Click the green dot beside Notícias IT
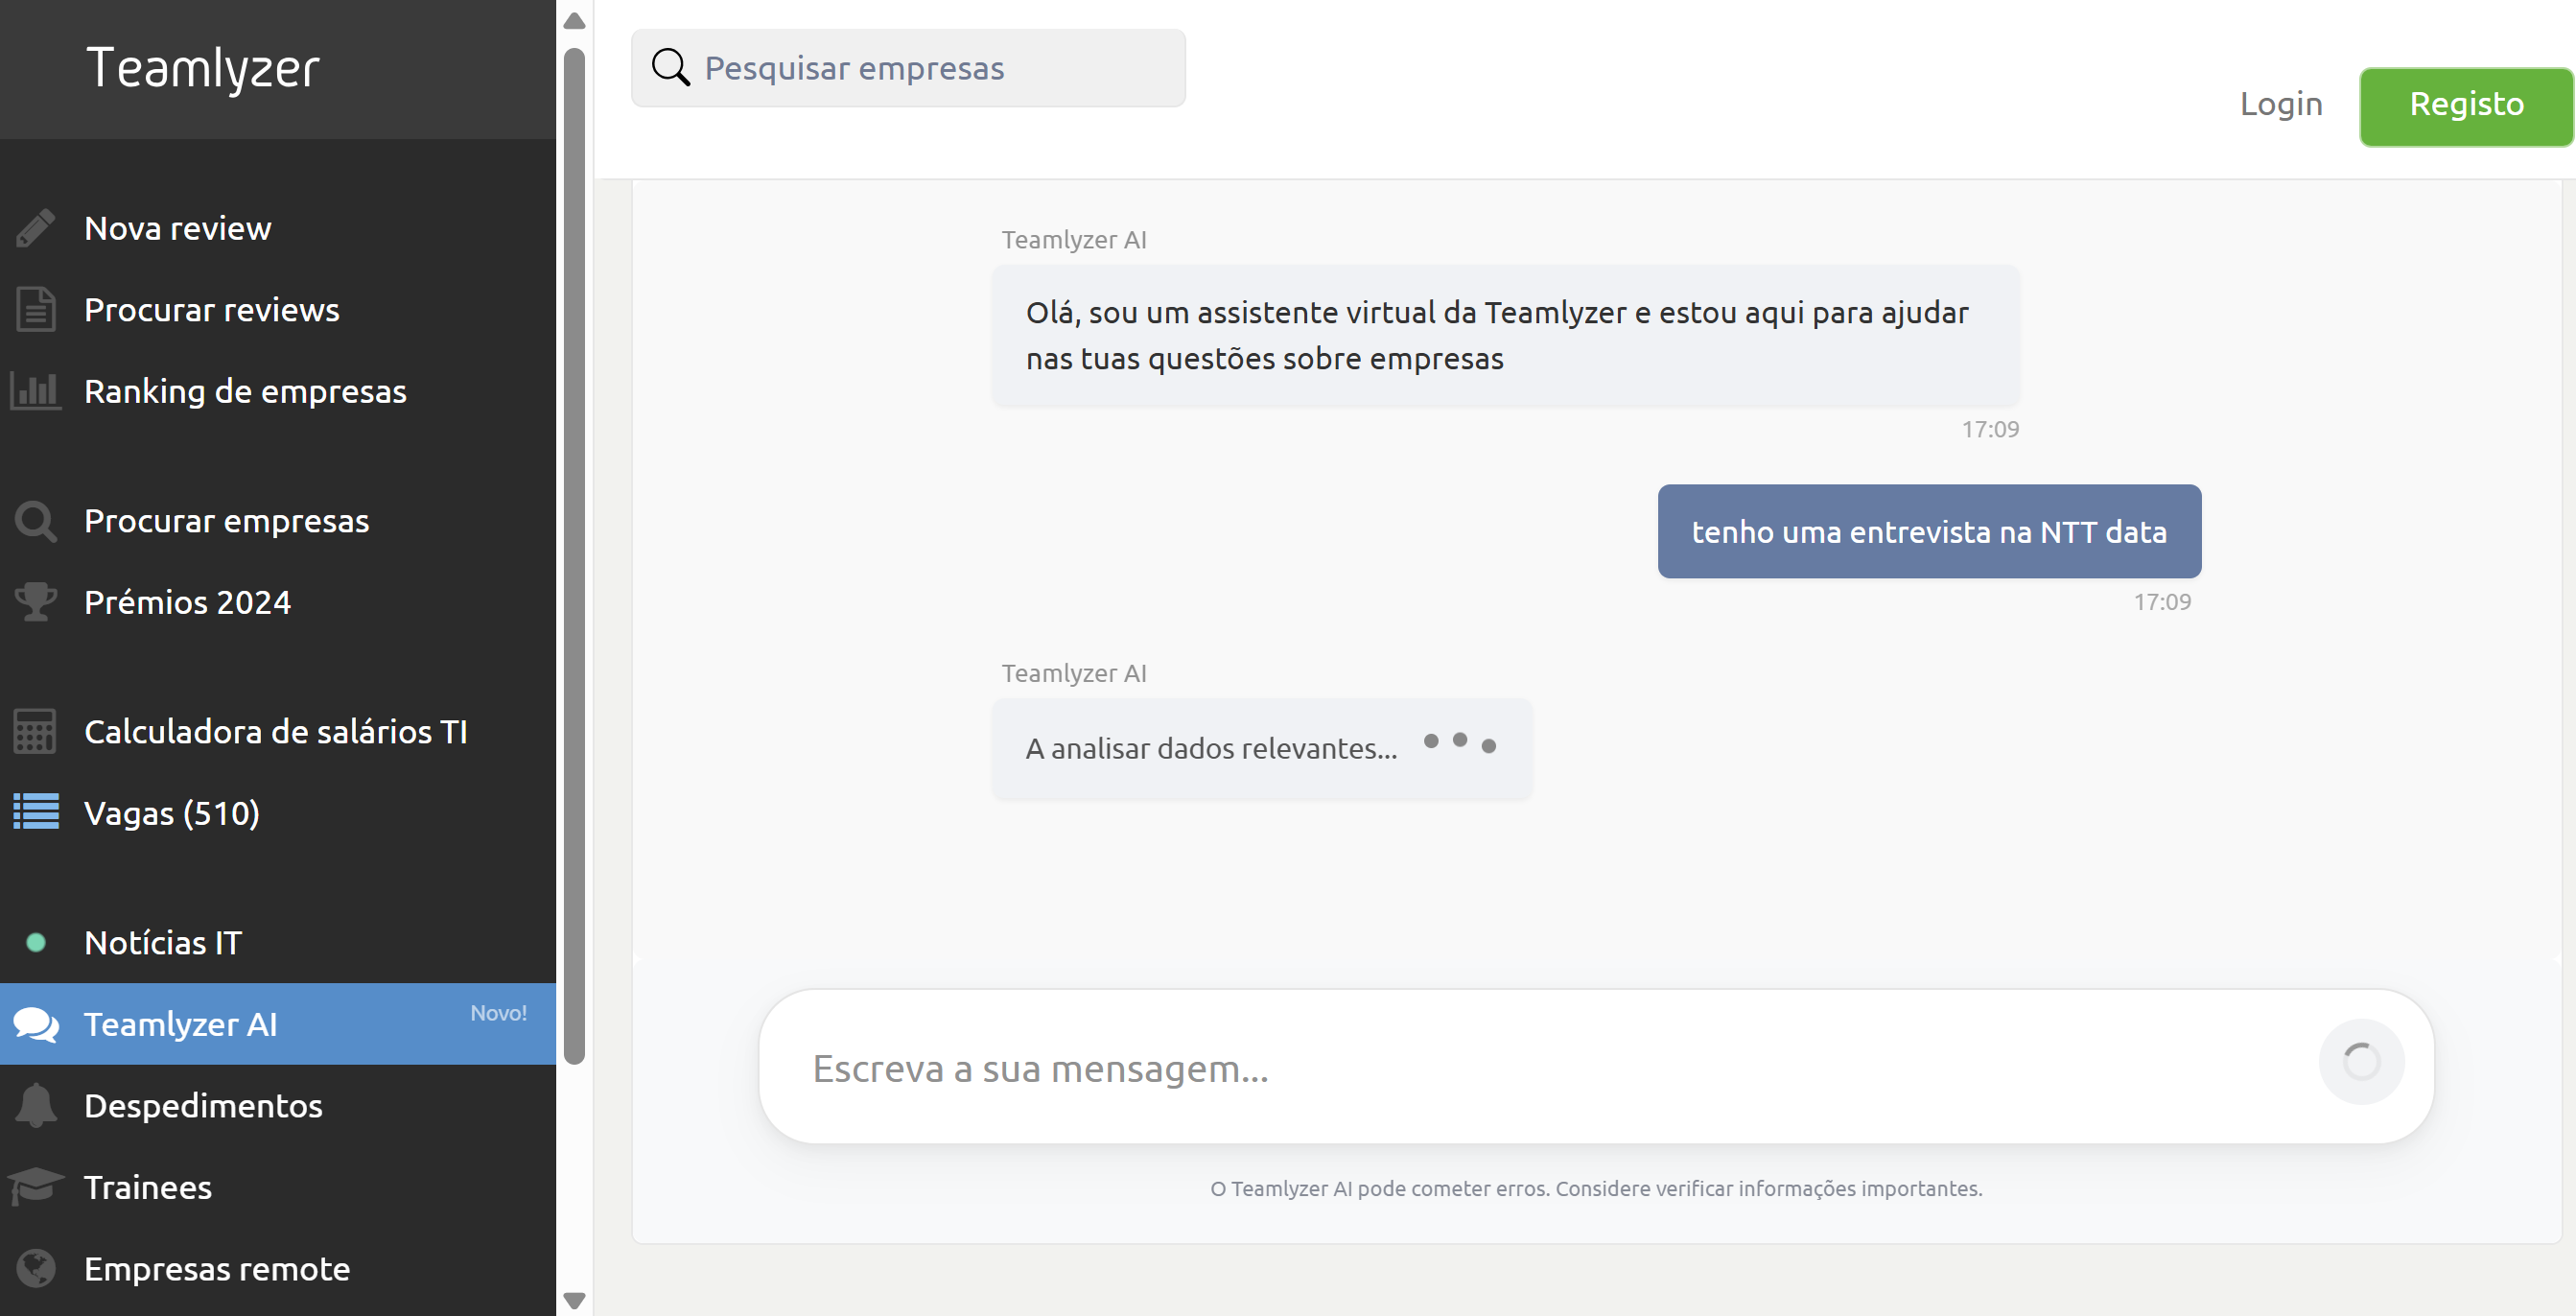 (36, 942)
